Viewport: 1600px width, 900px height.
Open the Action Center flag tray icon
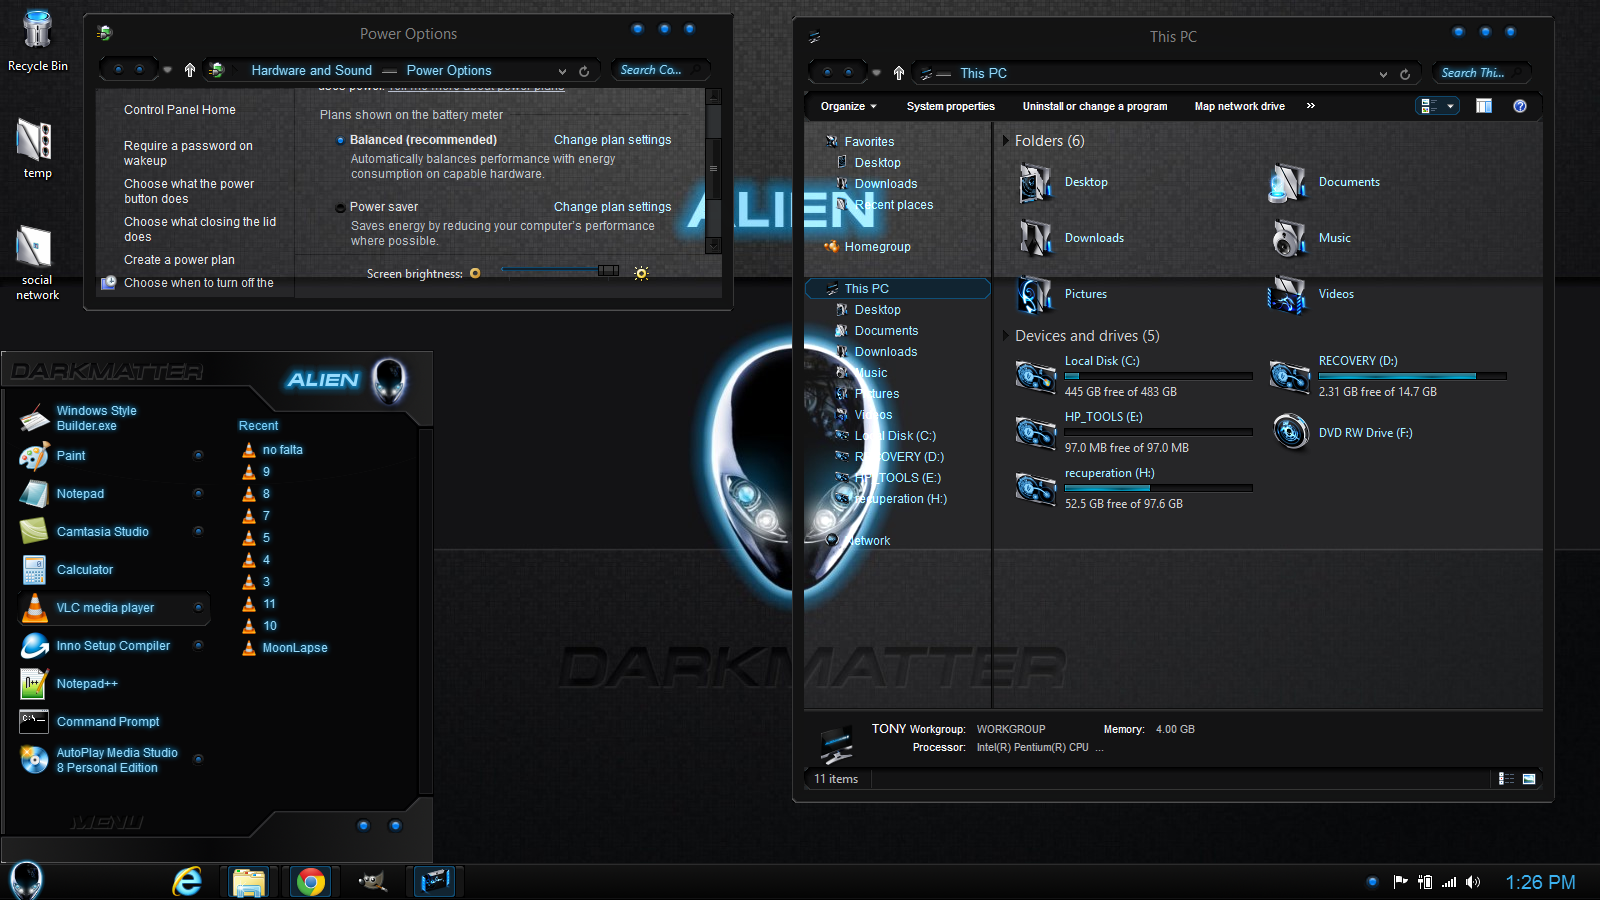coord(1400,881)
